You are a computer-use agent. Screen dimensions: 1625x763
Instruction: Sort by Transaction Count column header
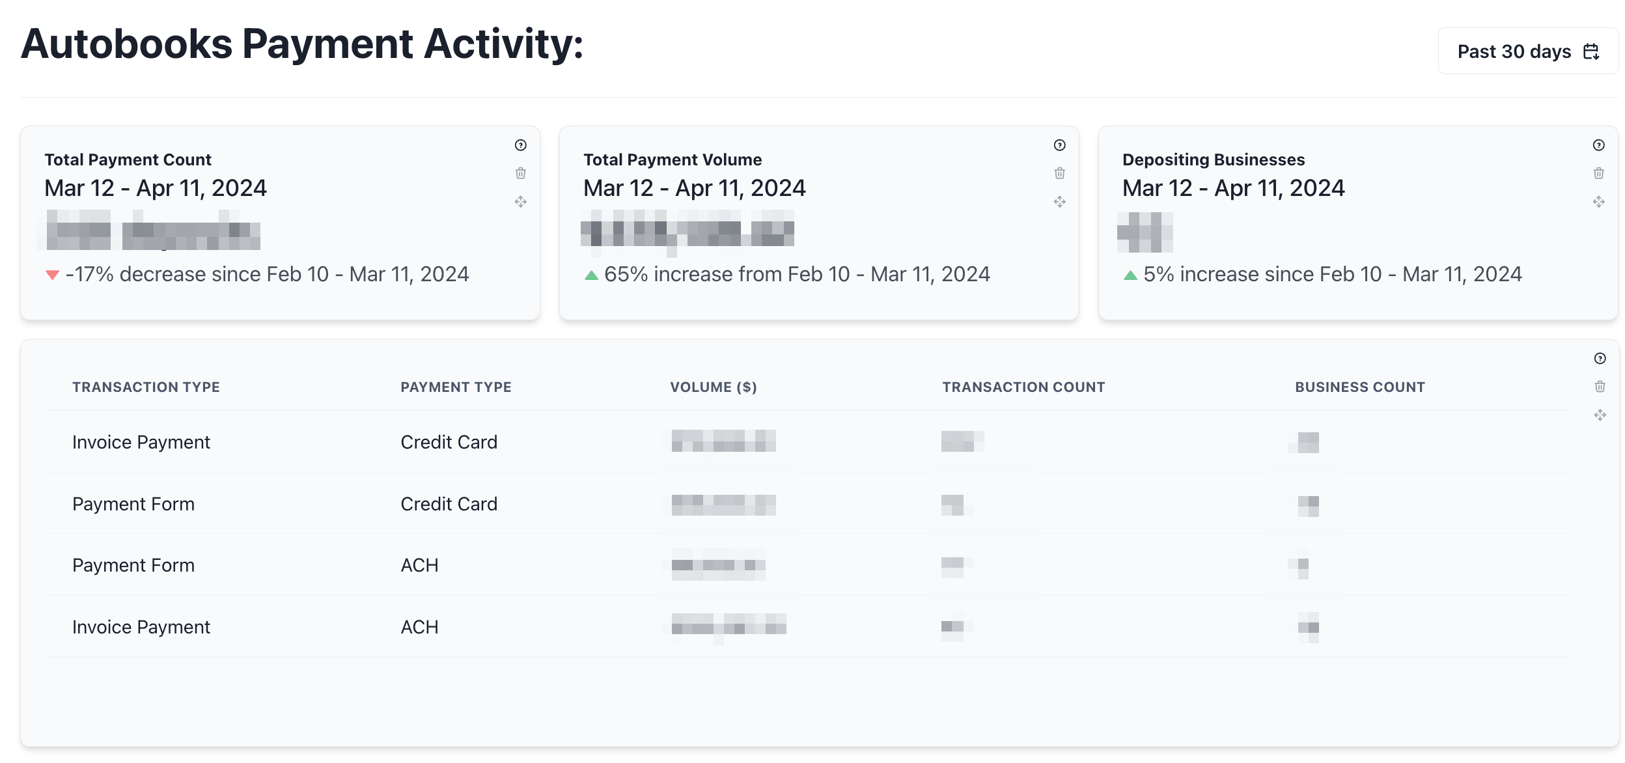click(1023, 387)
